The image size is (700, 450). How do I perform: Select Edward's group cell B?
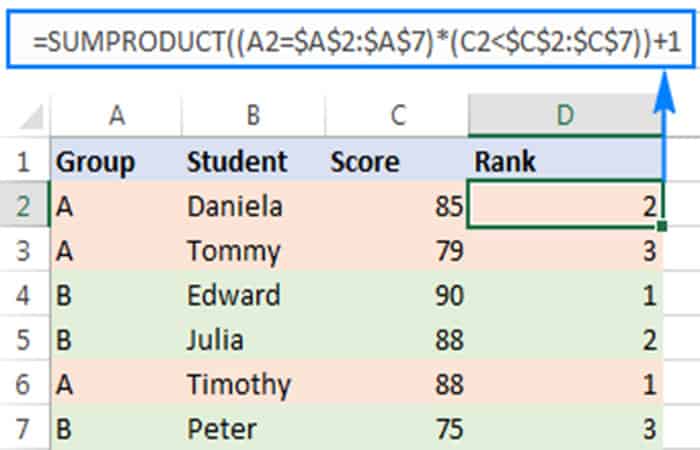[x=117, y=295]
